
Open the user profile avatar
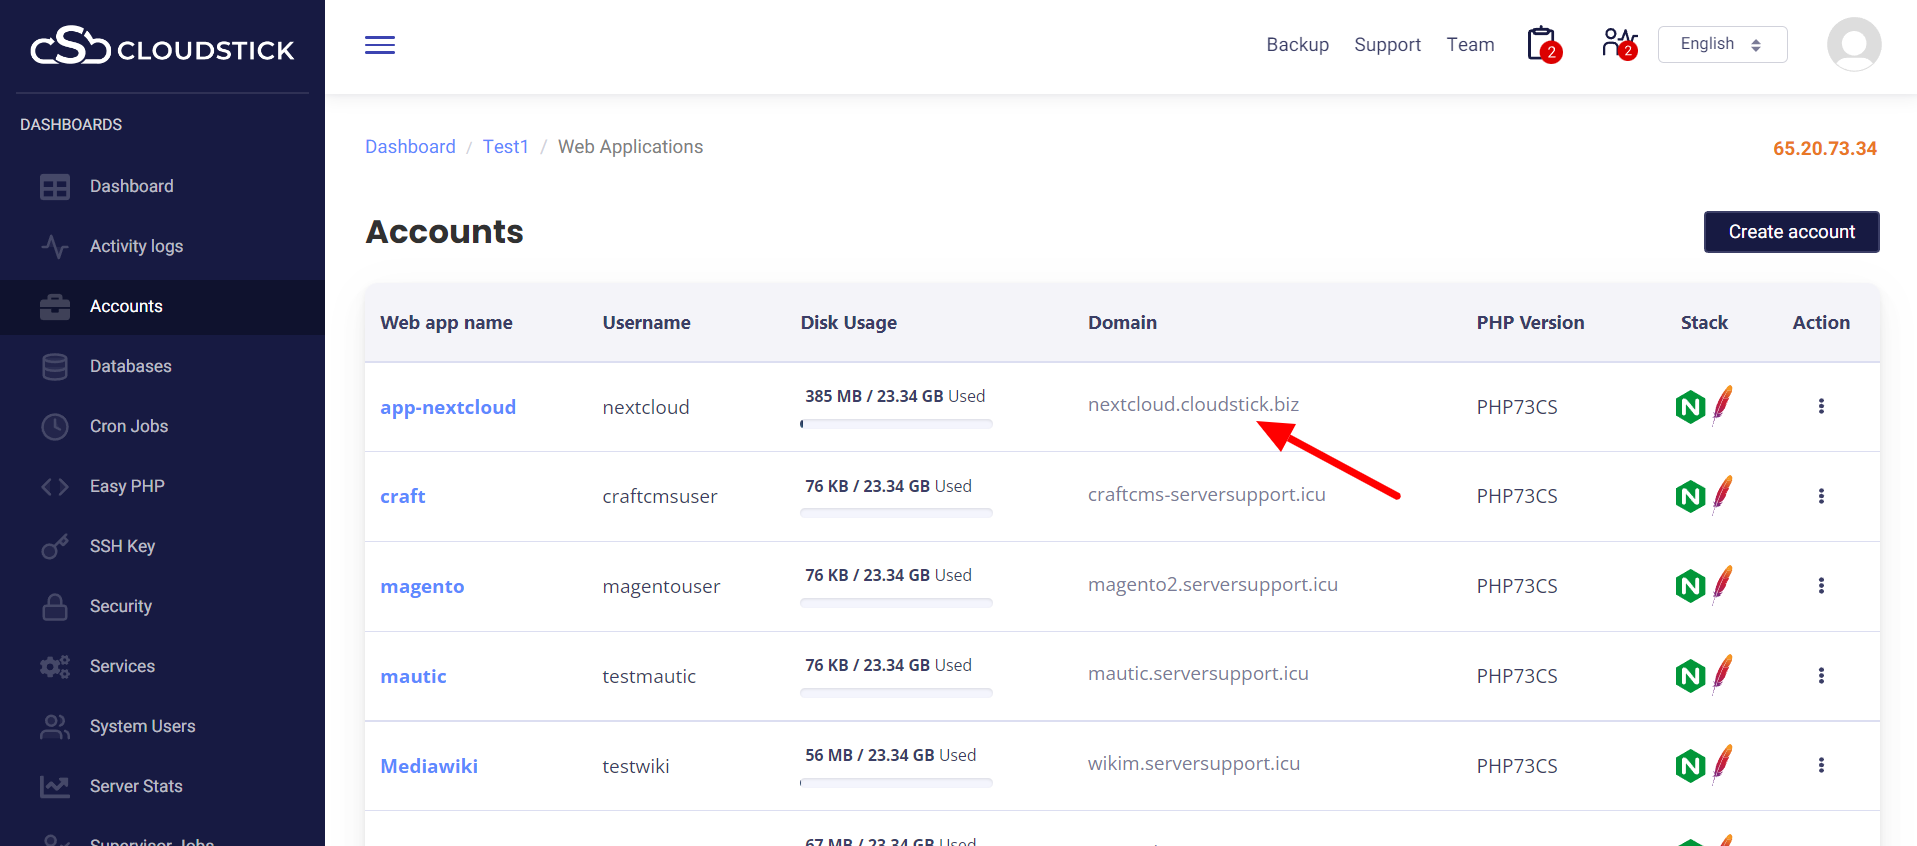point(1853,45)
